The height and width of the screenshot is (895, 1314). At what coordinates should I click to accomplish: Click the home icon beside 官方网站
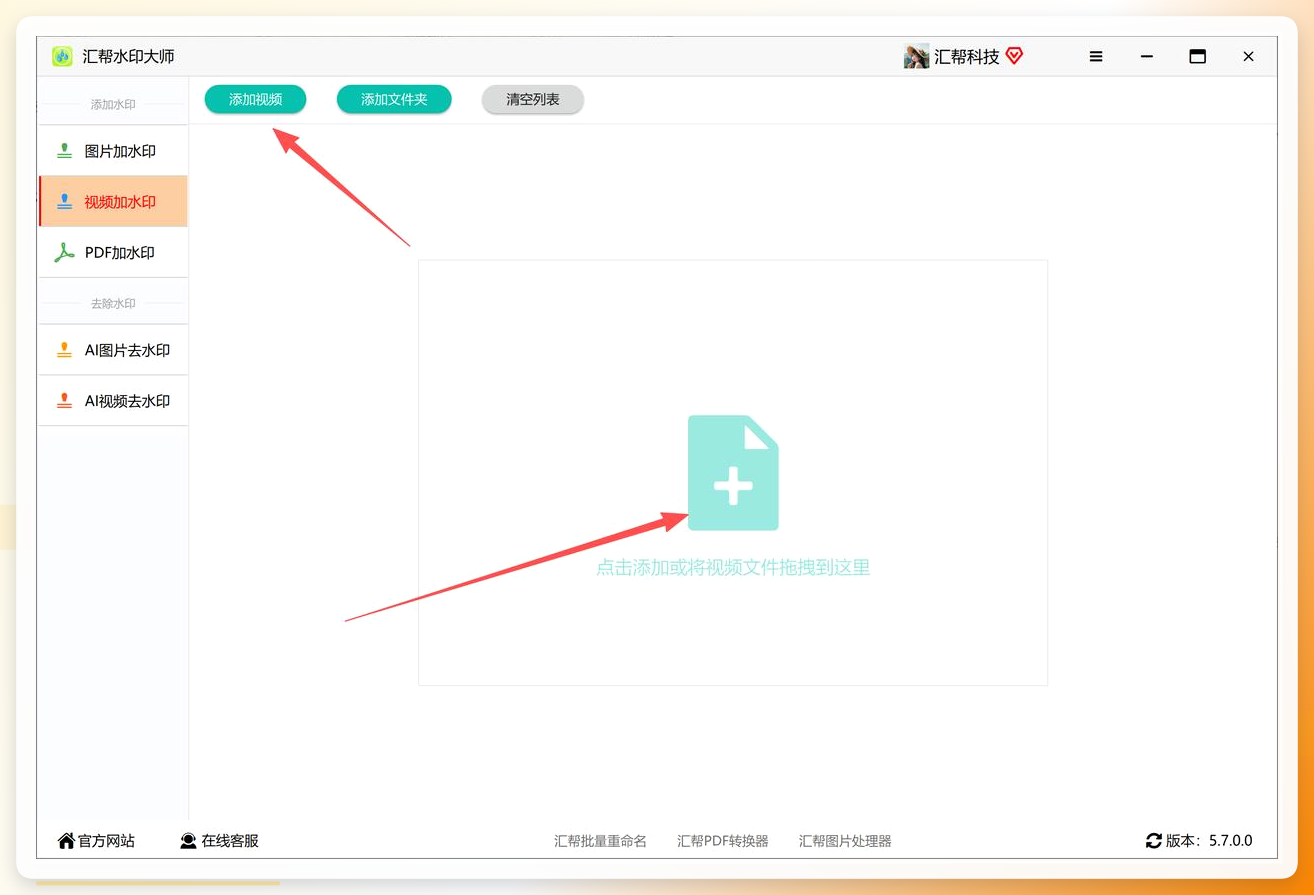tap(67, 841)
